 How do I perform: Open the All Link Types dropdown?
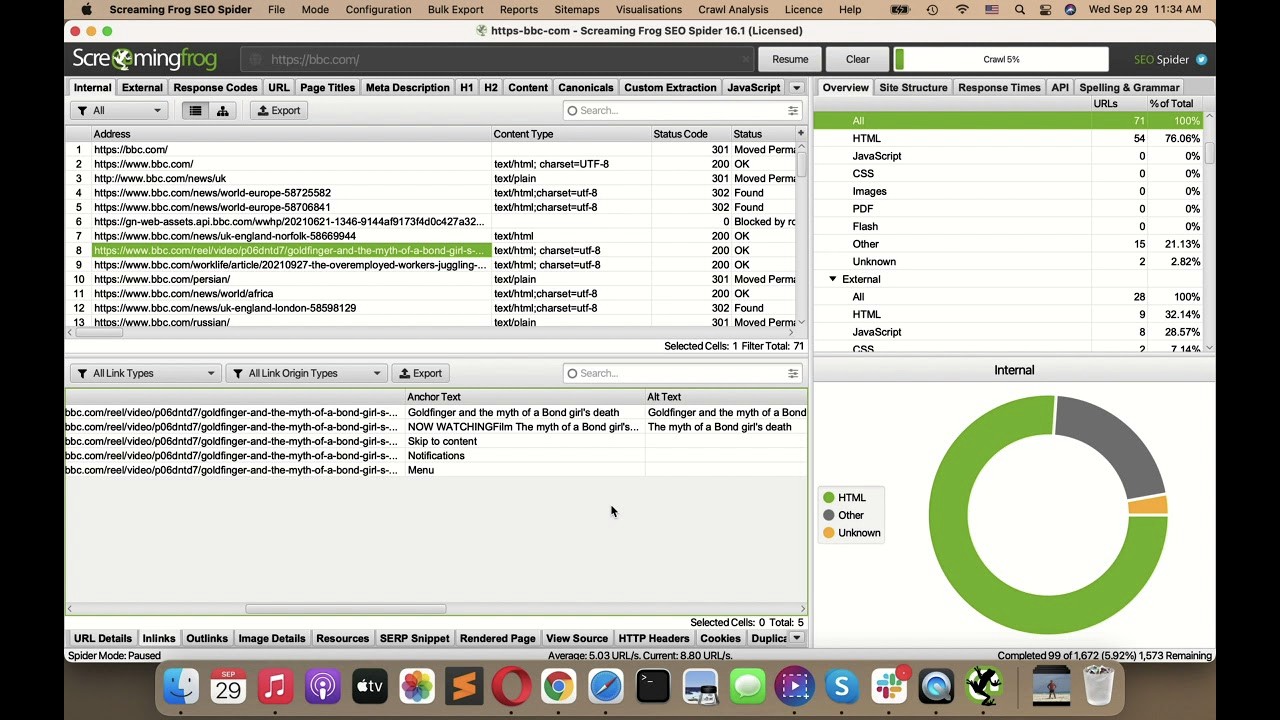coord(145,373)
